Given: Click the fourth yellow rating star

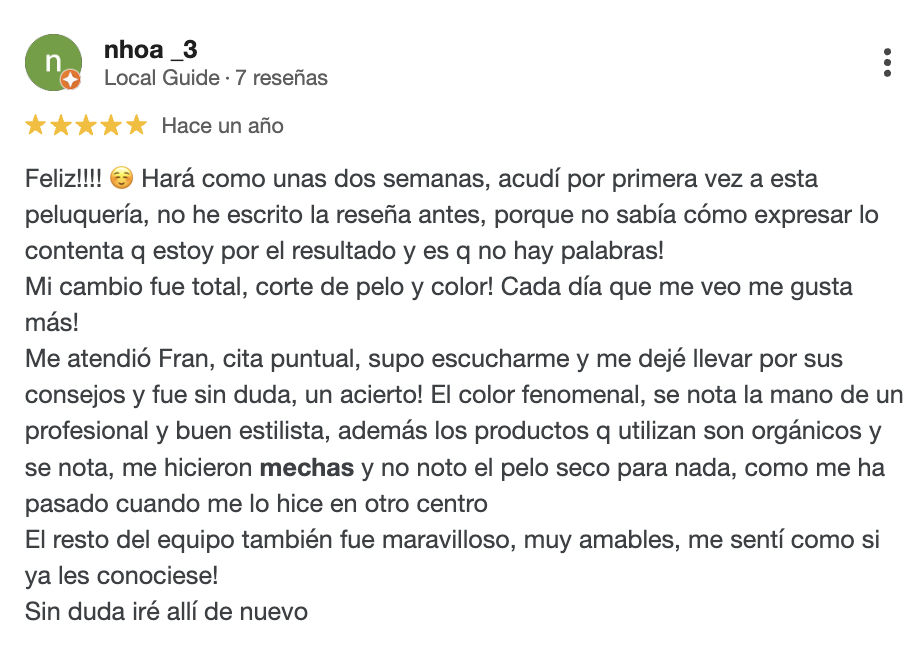Looking at the screenshot, I should coord(110,126).
